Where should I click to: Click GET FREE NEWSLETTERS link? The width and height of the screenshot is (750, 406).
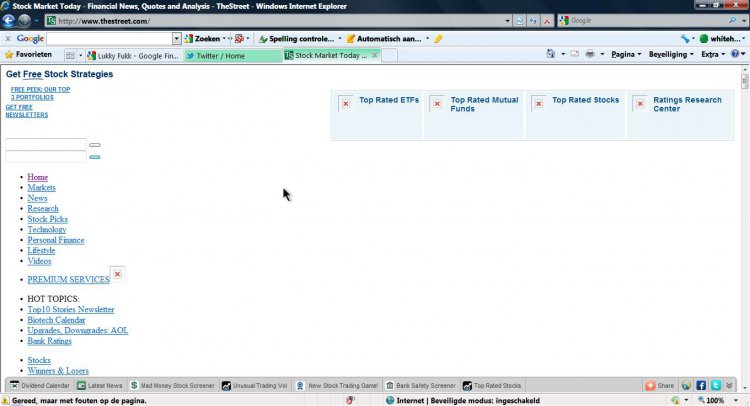[27, 111]
